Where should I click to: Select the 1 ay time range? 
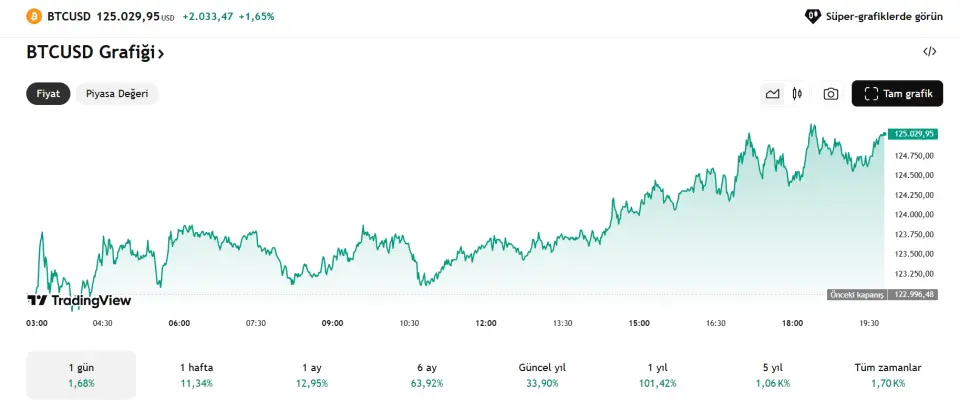311,375
